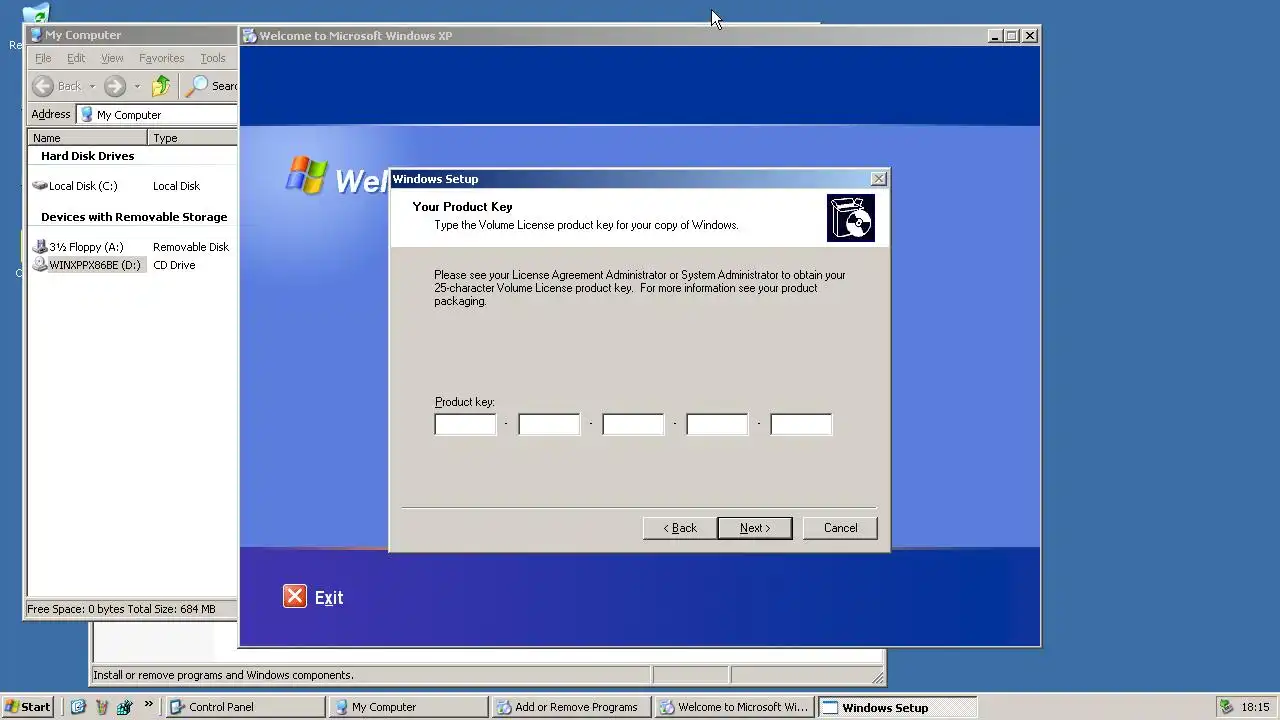The height and width of the screenshot is (720, 1280).
Task: Open File menu in My Computer
Action: click(43, 58)
